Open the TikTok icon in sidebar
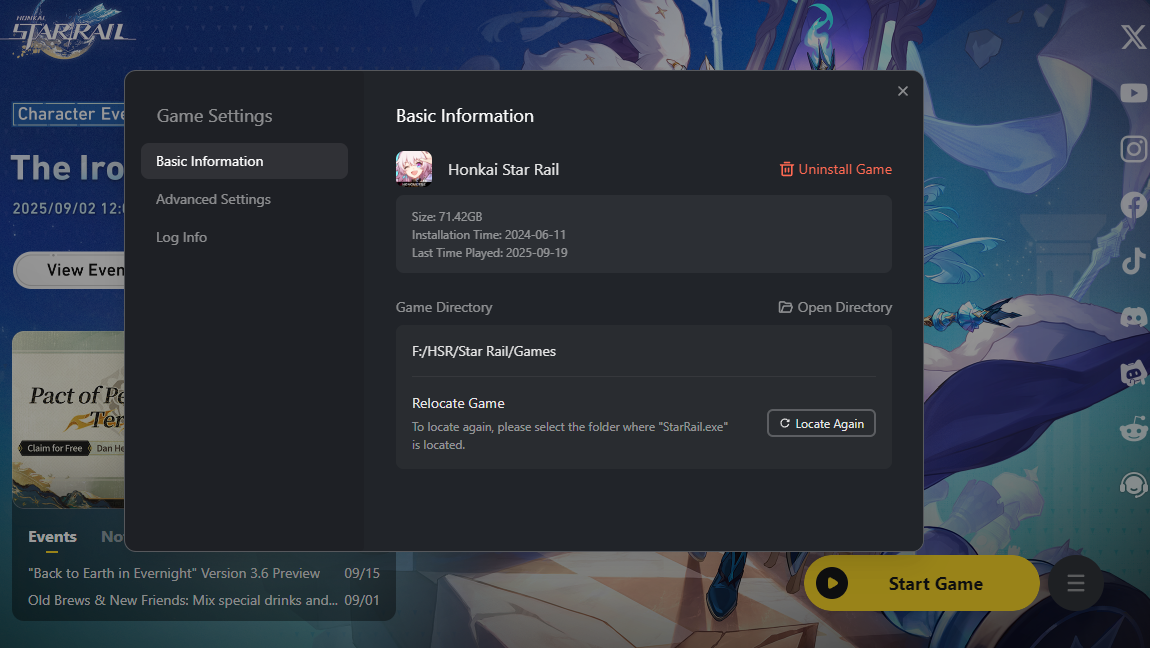 (1133, 261)
